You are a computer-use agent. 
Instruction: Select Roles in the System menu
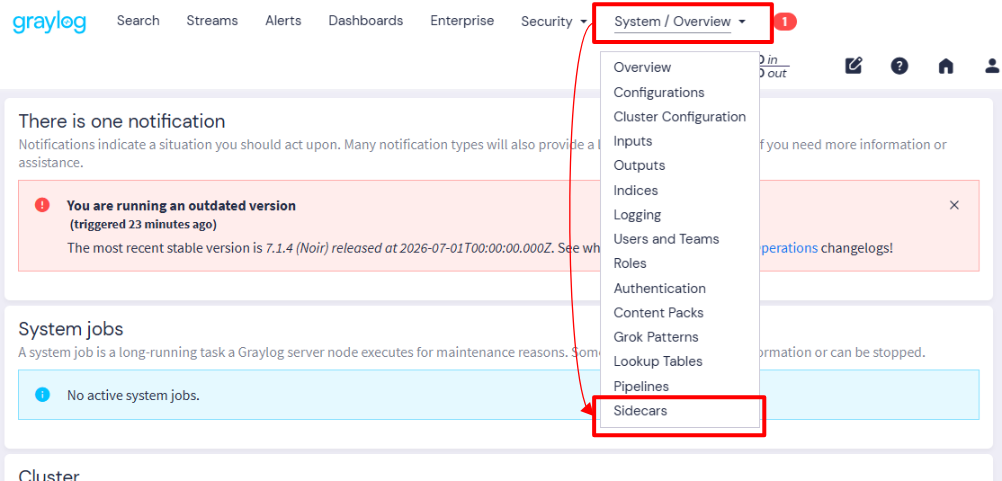point(629,263)
